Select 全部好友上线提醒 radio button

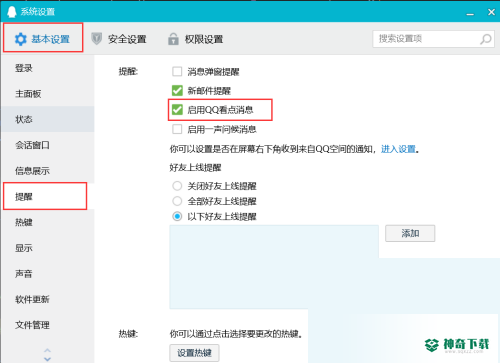tap(177, 201)
